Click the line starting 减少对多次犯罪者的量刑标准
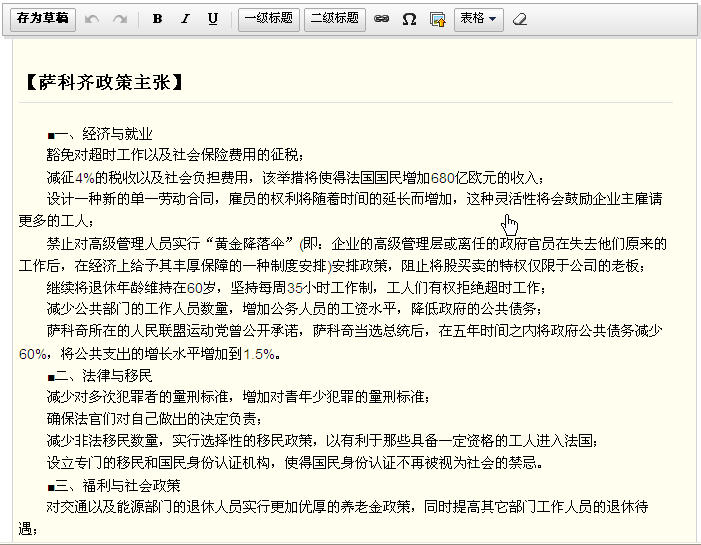The width and height of the screenshot is (701, 545). click(x=239, y=397)
